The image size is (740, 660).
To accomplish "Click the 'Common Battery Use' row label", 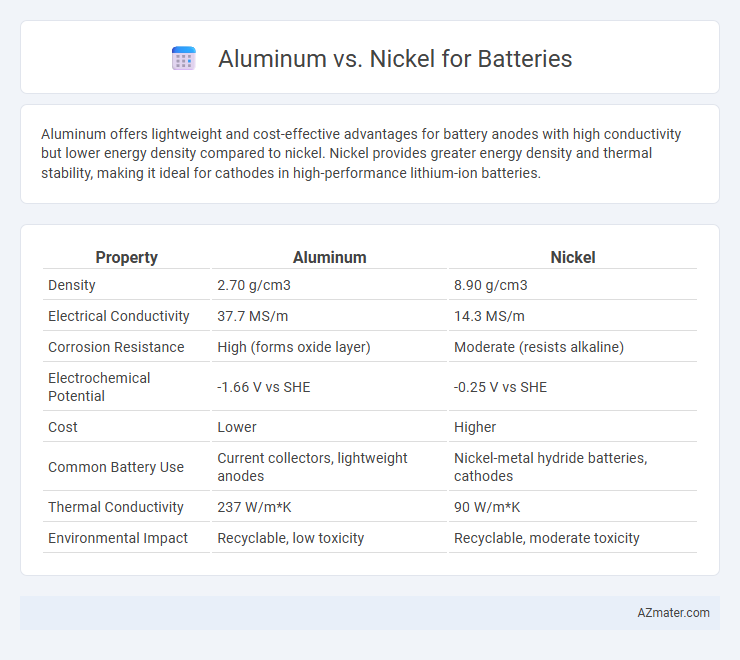I will pos(116,467).
